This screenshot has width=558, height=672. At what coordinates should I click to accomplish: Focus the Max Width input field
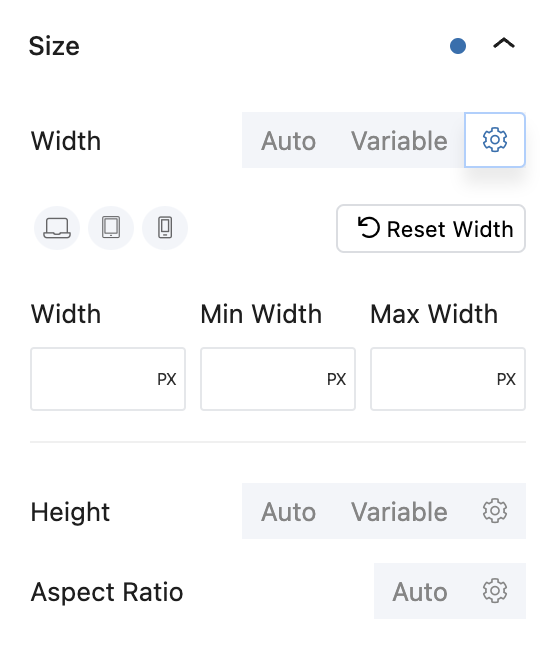tap(448, 379)
